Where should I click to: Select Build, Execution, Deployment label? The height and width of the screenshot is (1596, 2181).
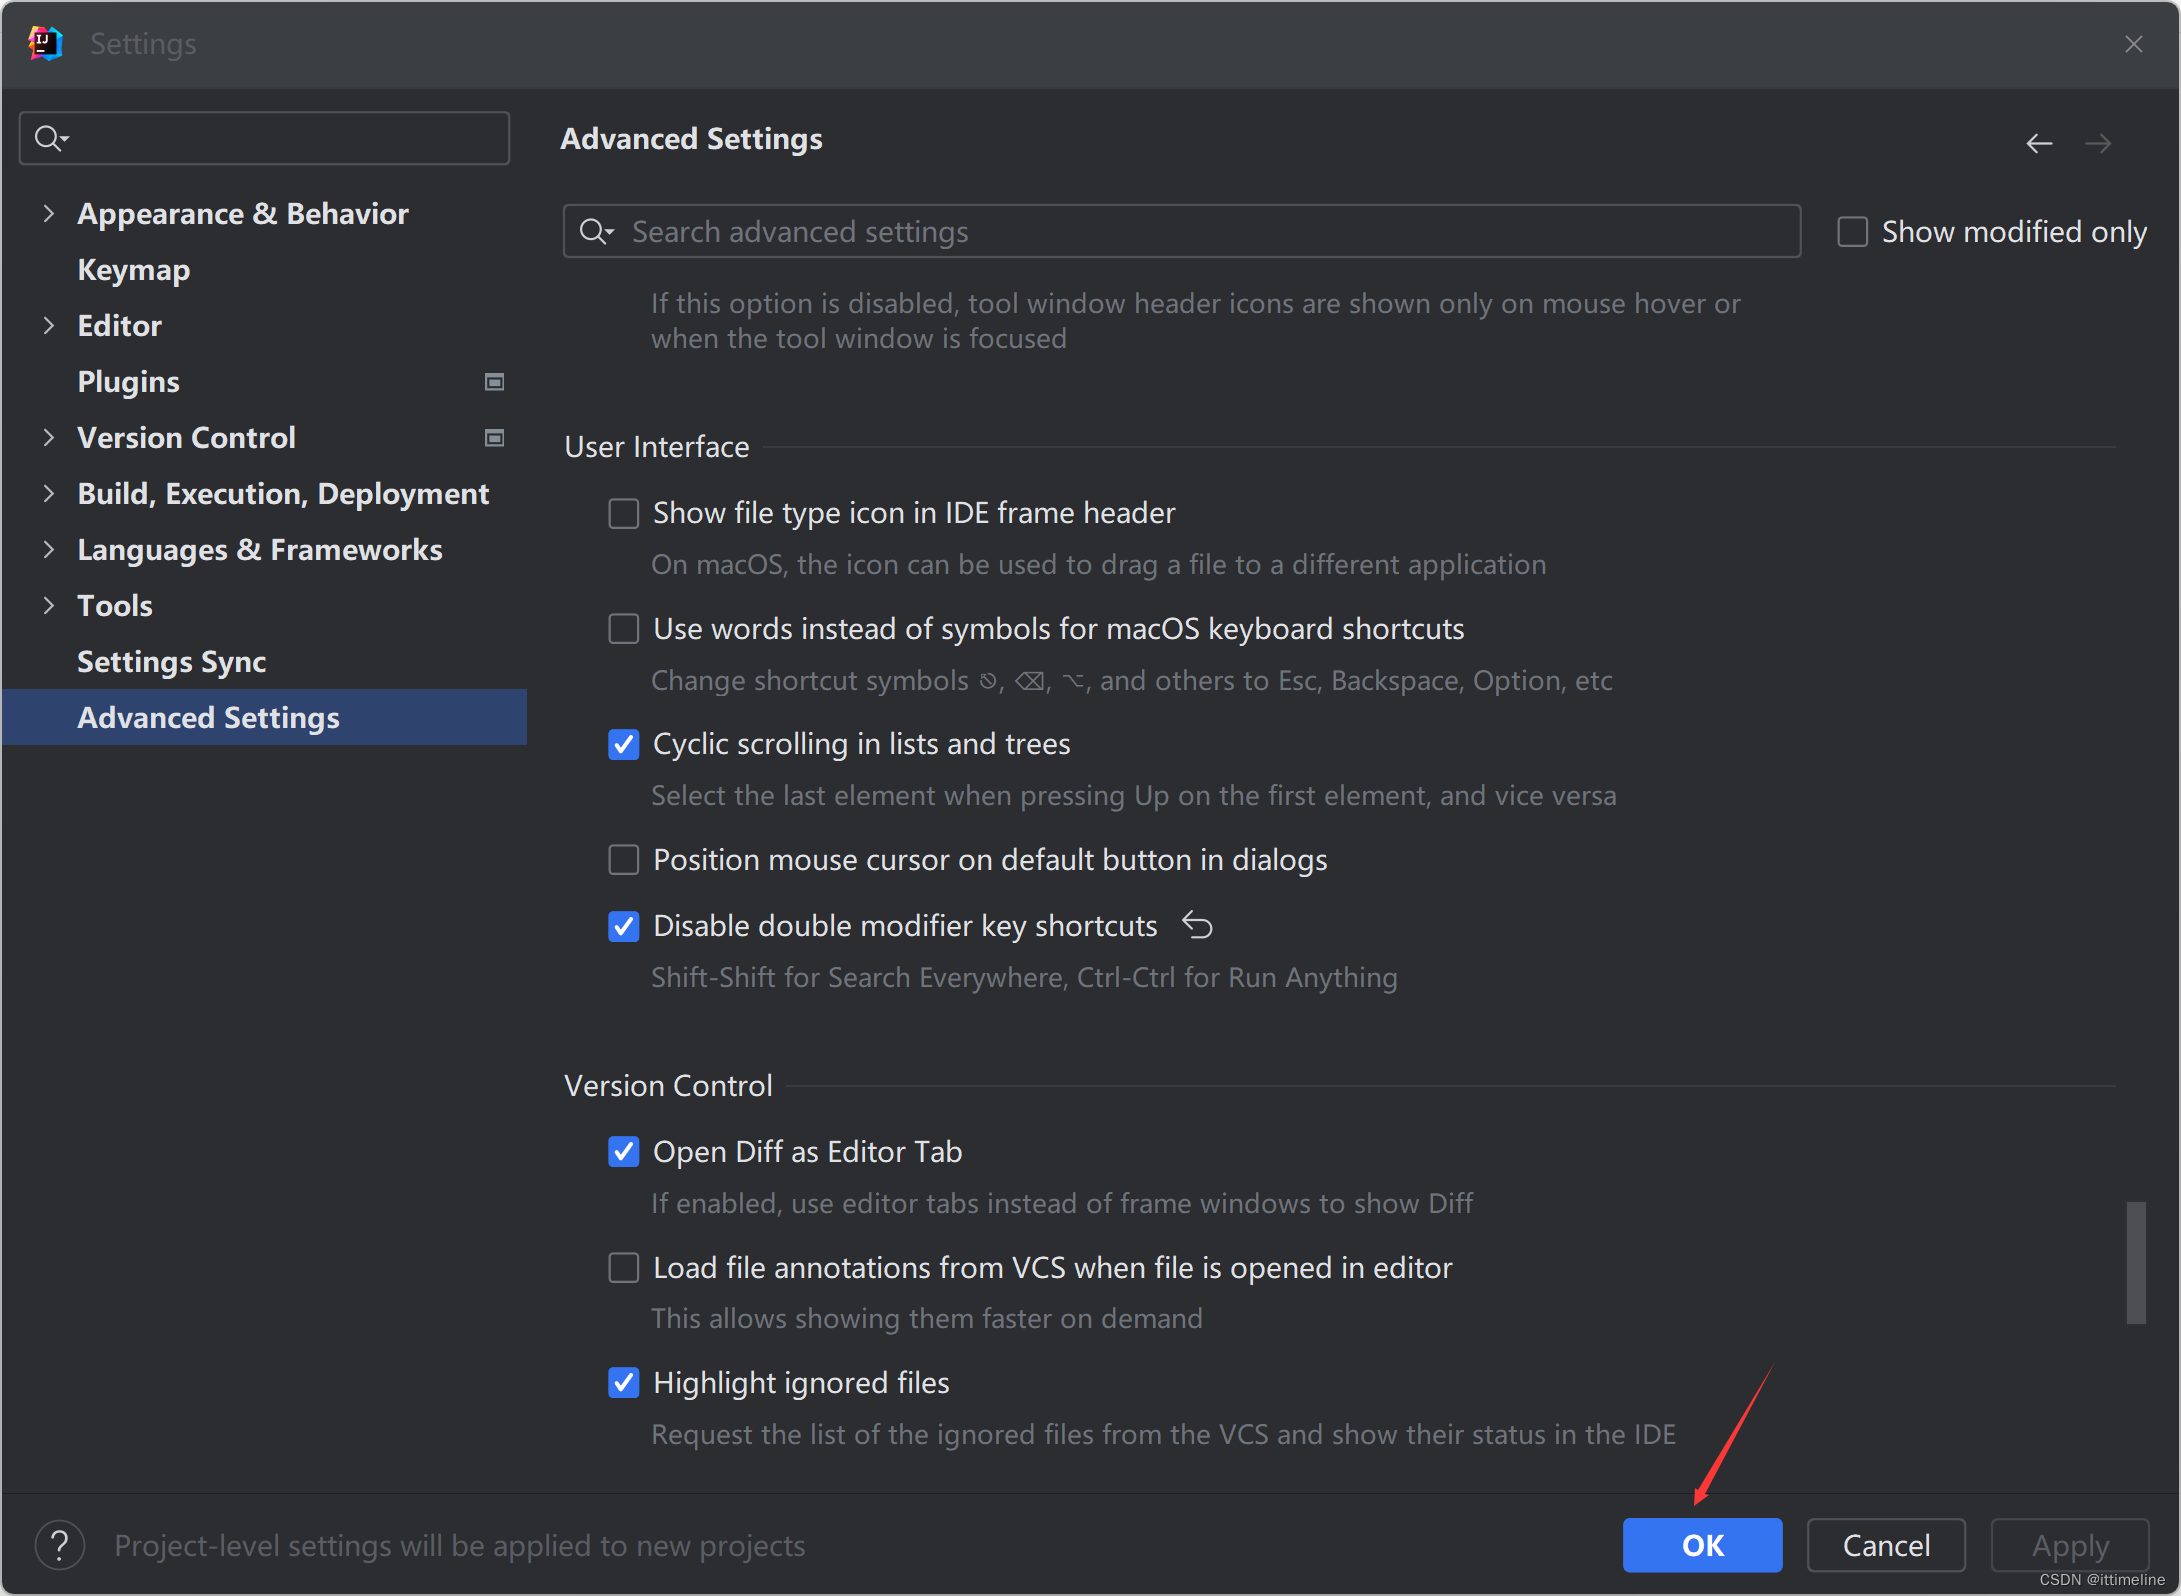(283, 494)
